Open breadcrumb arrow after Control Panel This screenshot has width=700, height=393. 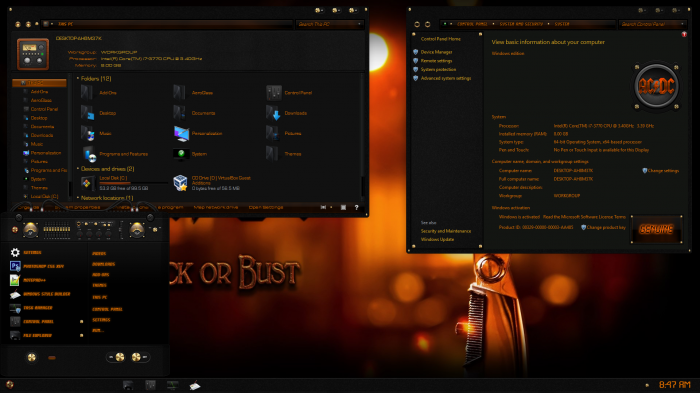[493, 24]
